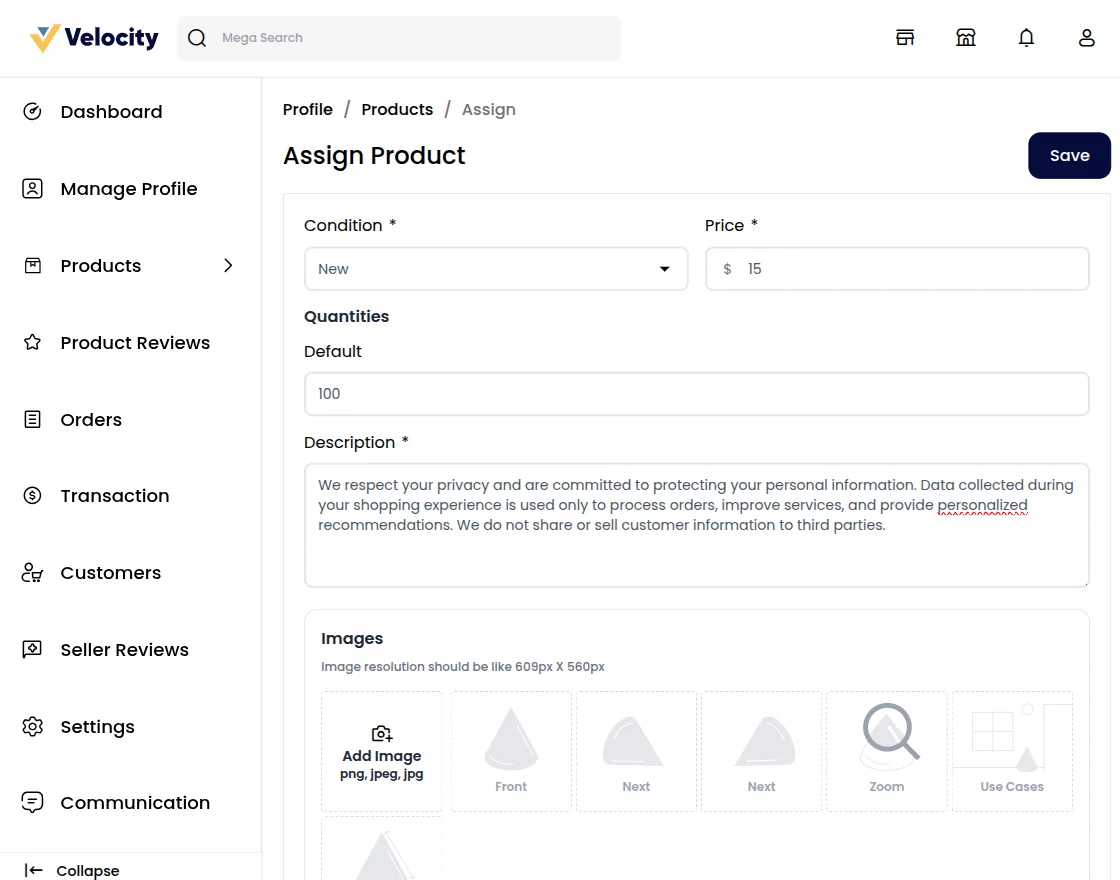Click the Communication chat icon
1120x880 pixels.
[31, 802]
